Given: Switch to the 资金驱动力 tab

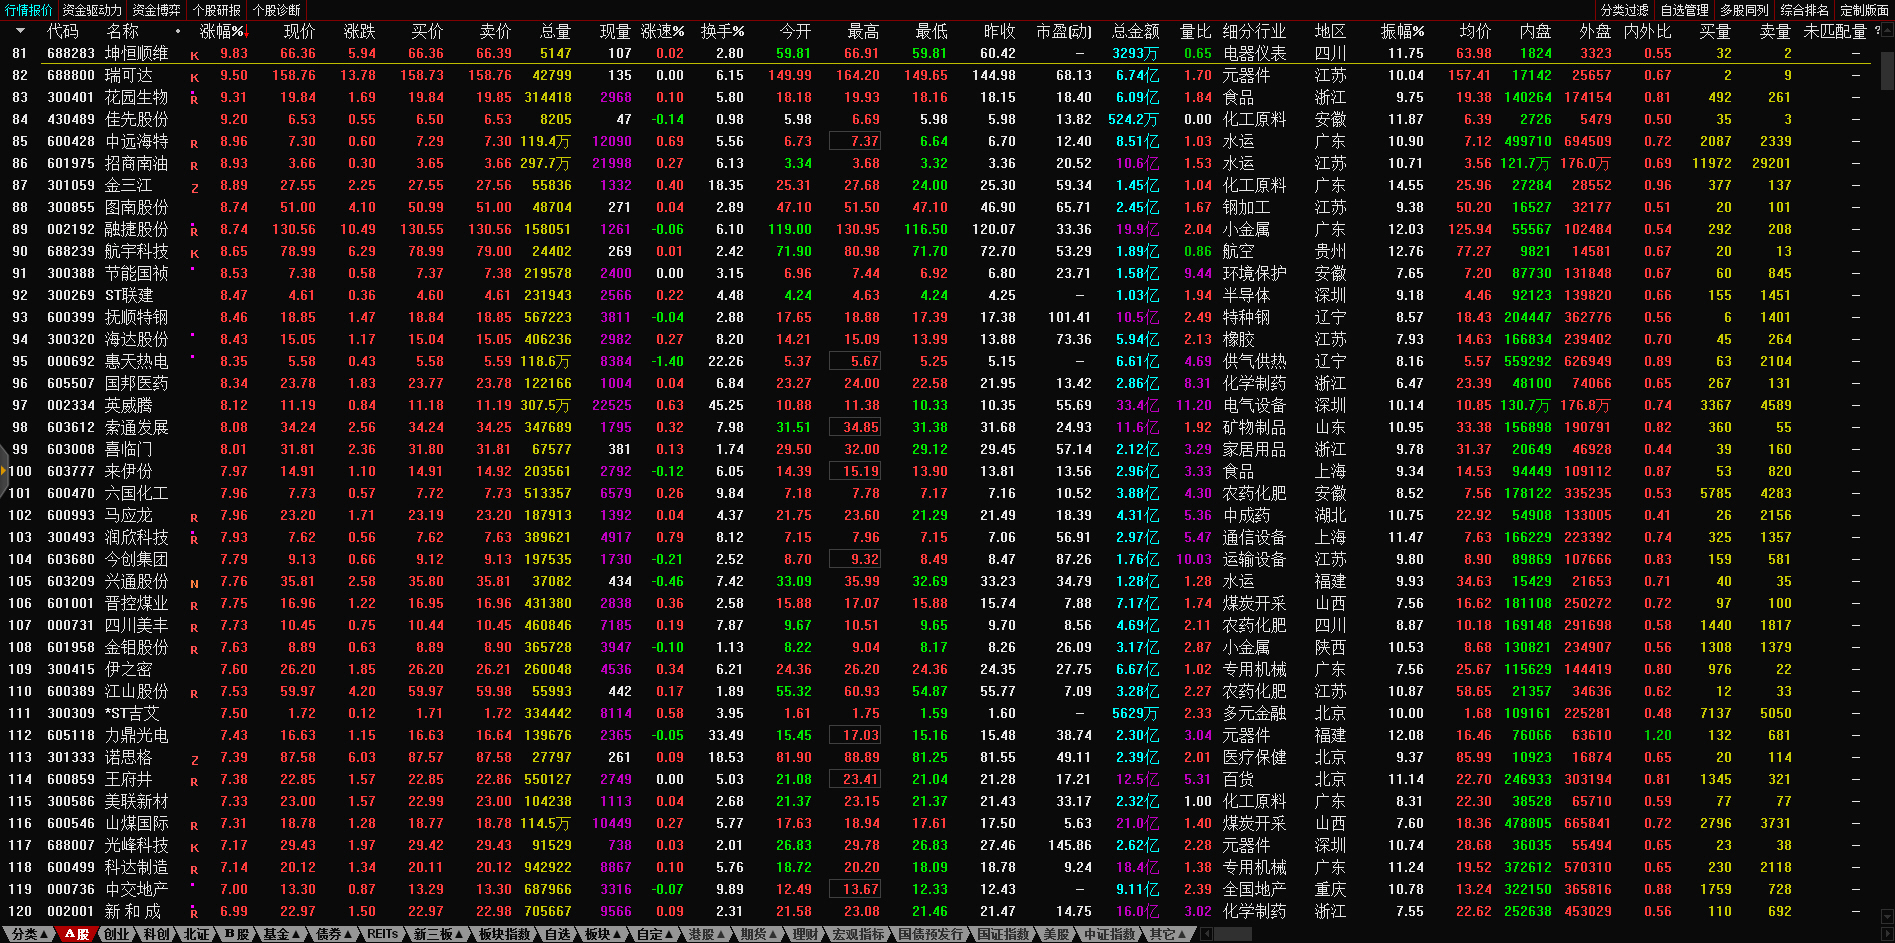Looking at the screenshot, I should coord(92,10).
